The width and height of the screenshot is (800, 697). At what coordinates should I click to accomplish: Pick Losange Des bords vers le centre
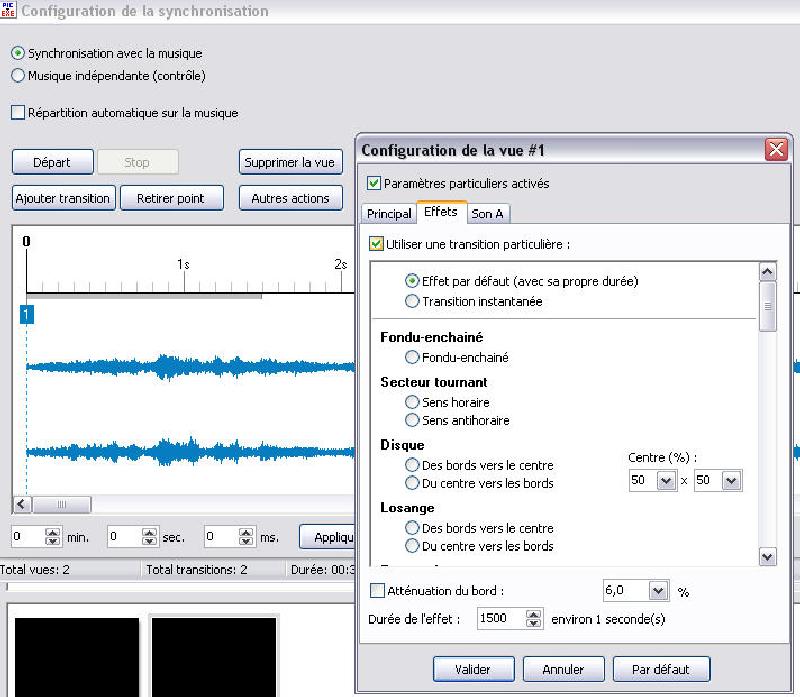click(412, 528)
